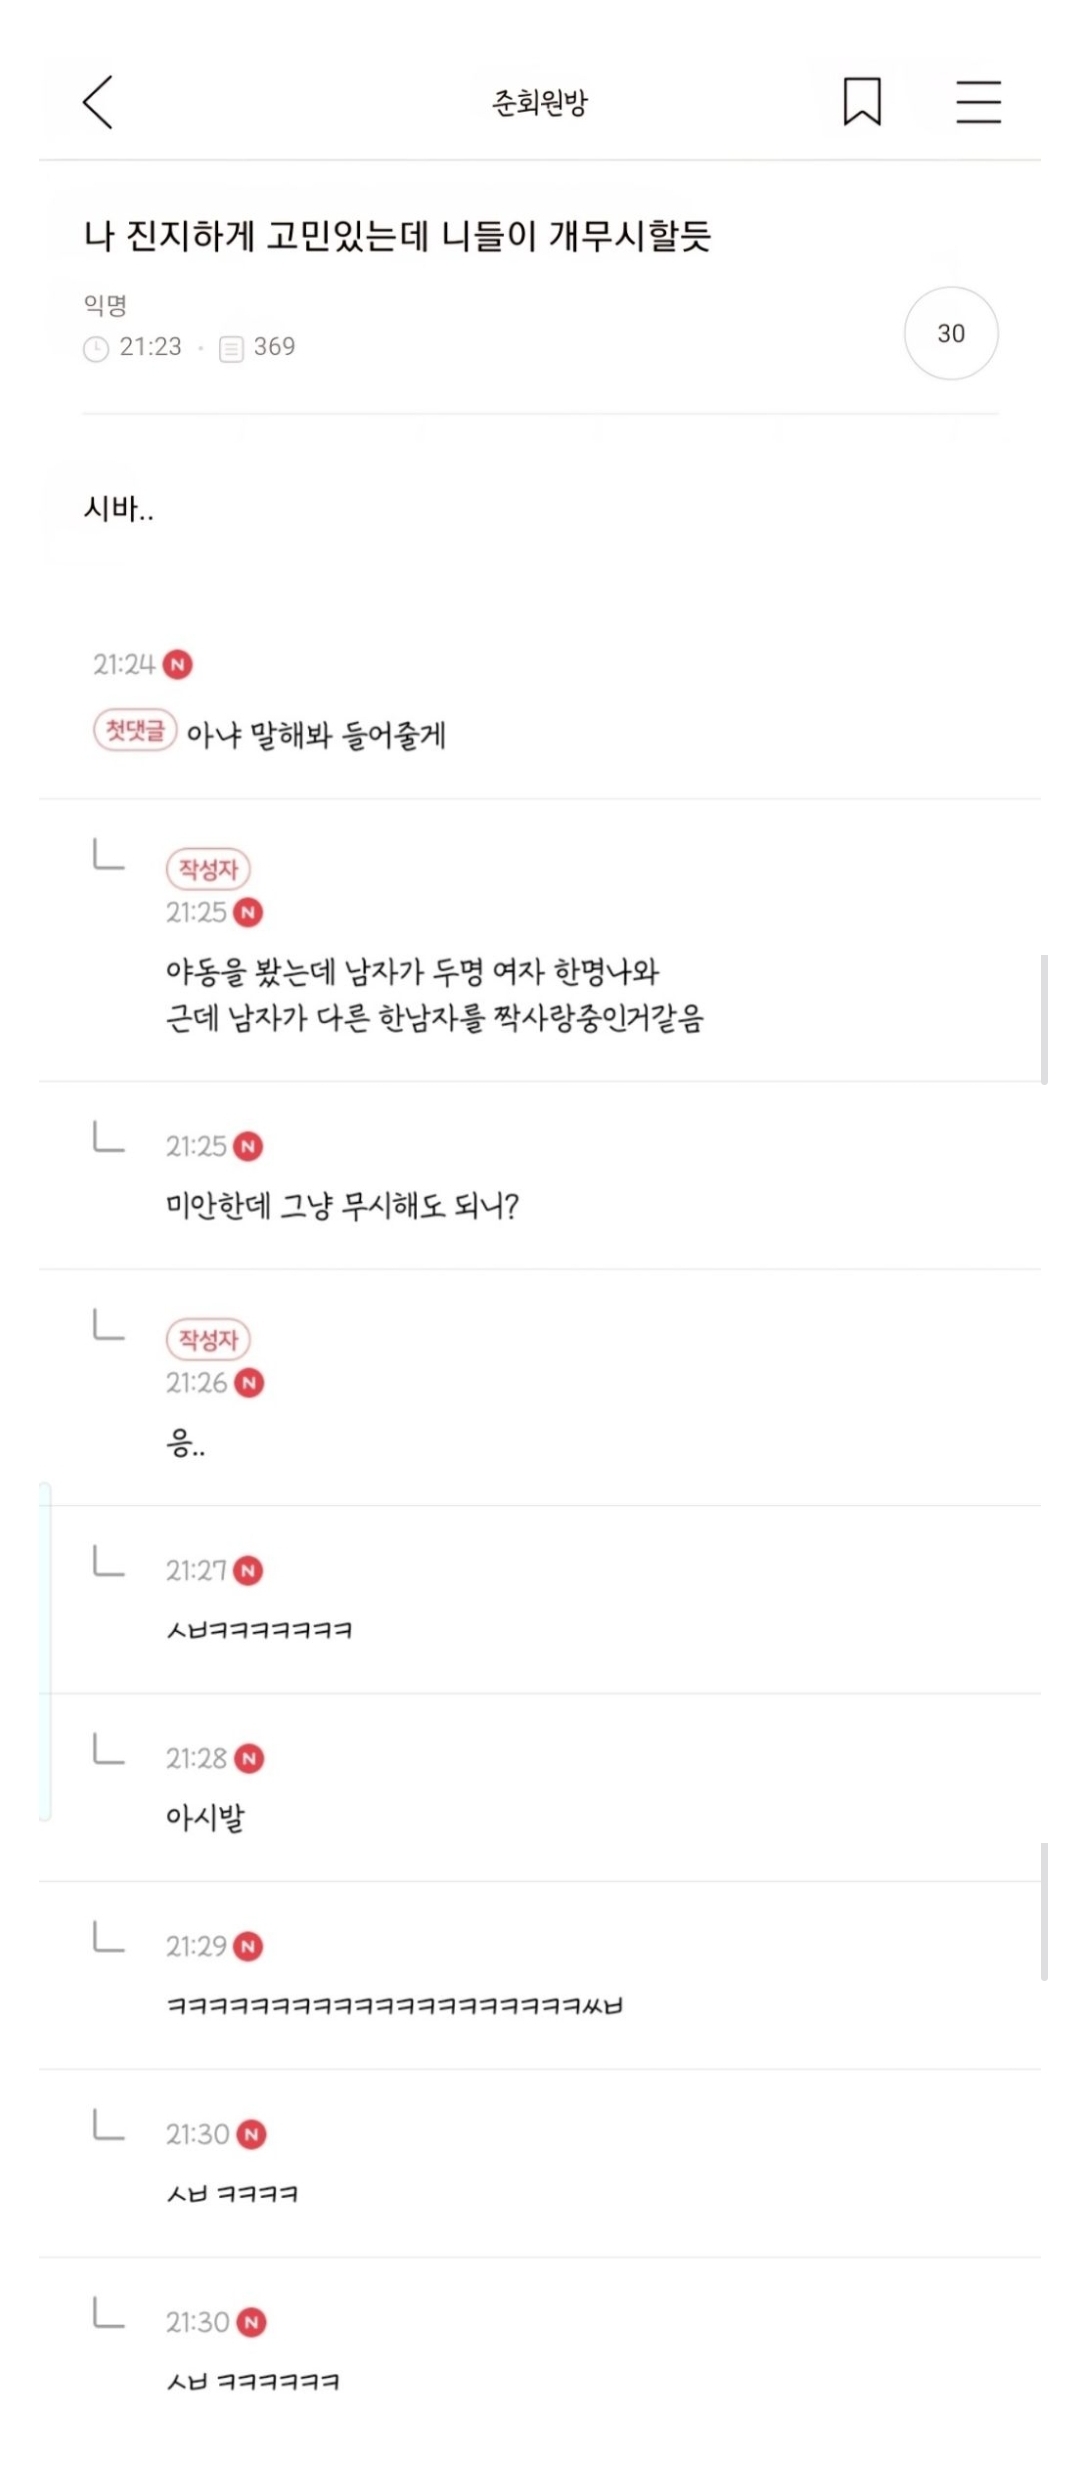1073x2467 pixels.
Task: Tap the comment count icon beside 369
Action: [231, 348]
